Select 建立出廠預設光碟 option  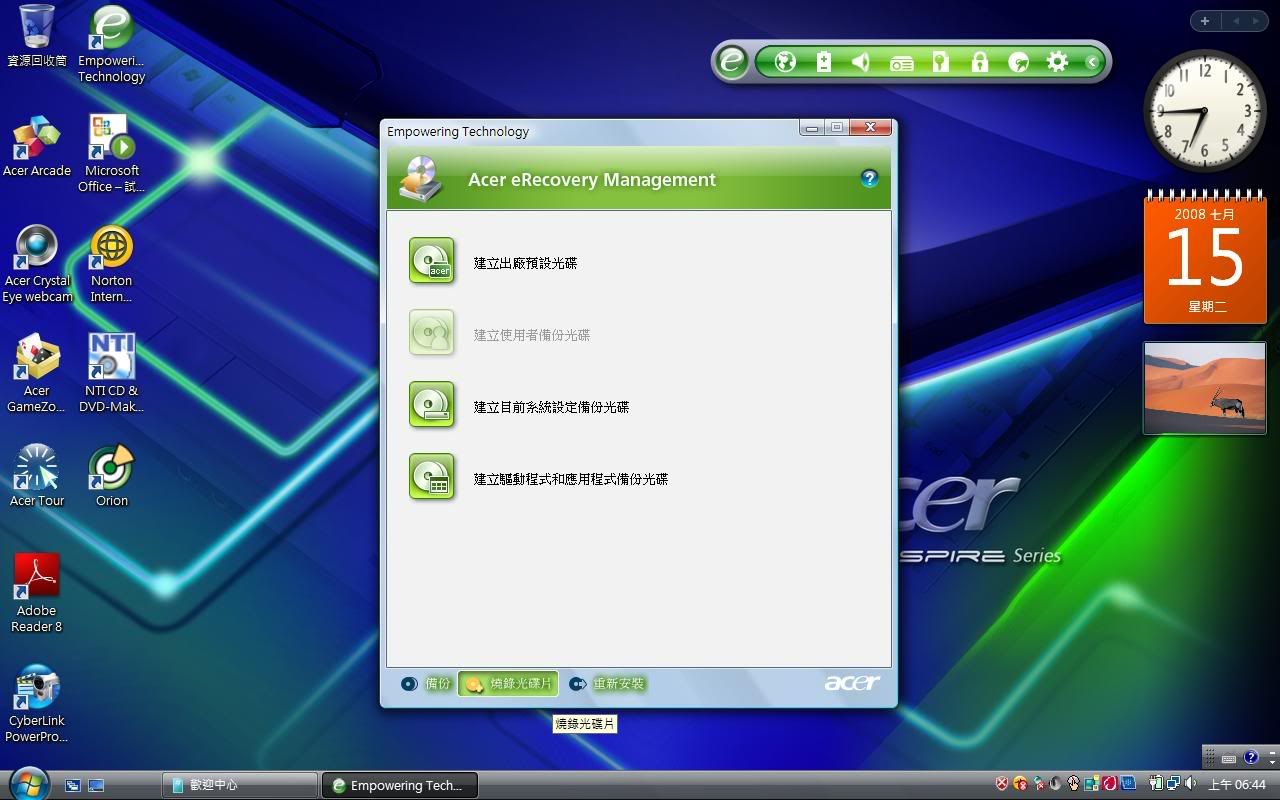tap(525, 263)
